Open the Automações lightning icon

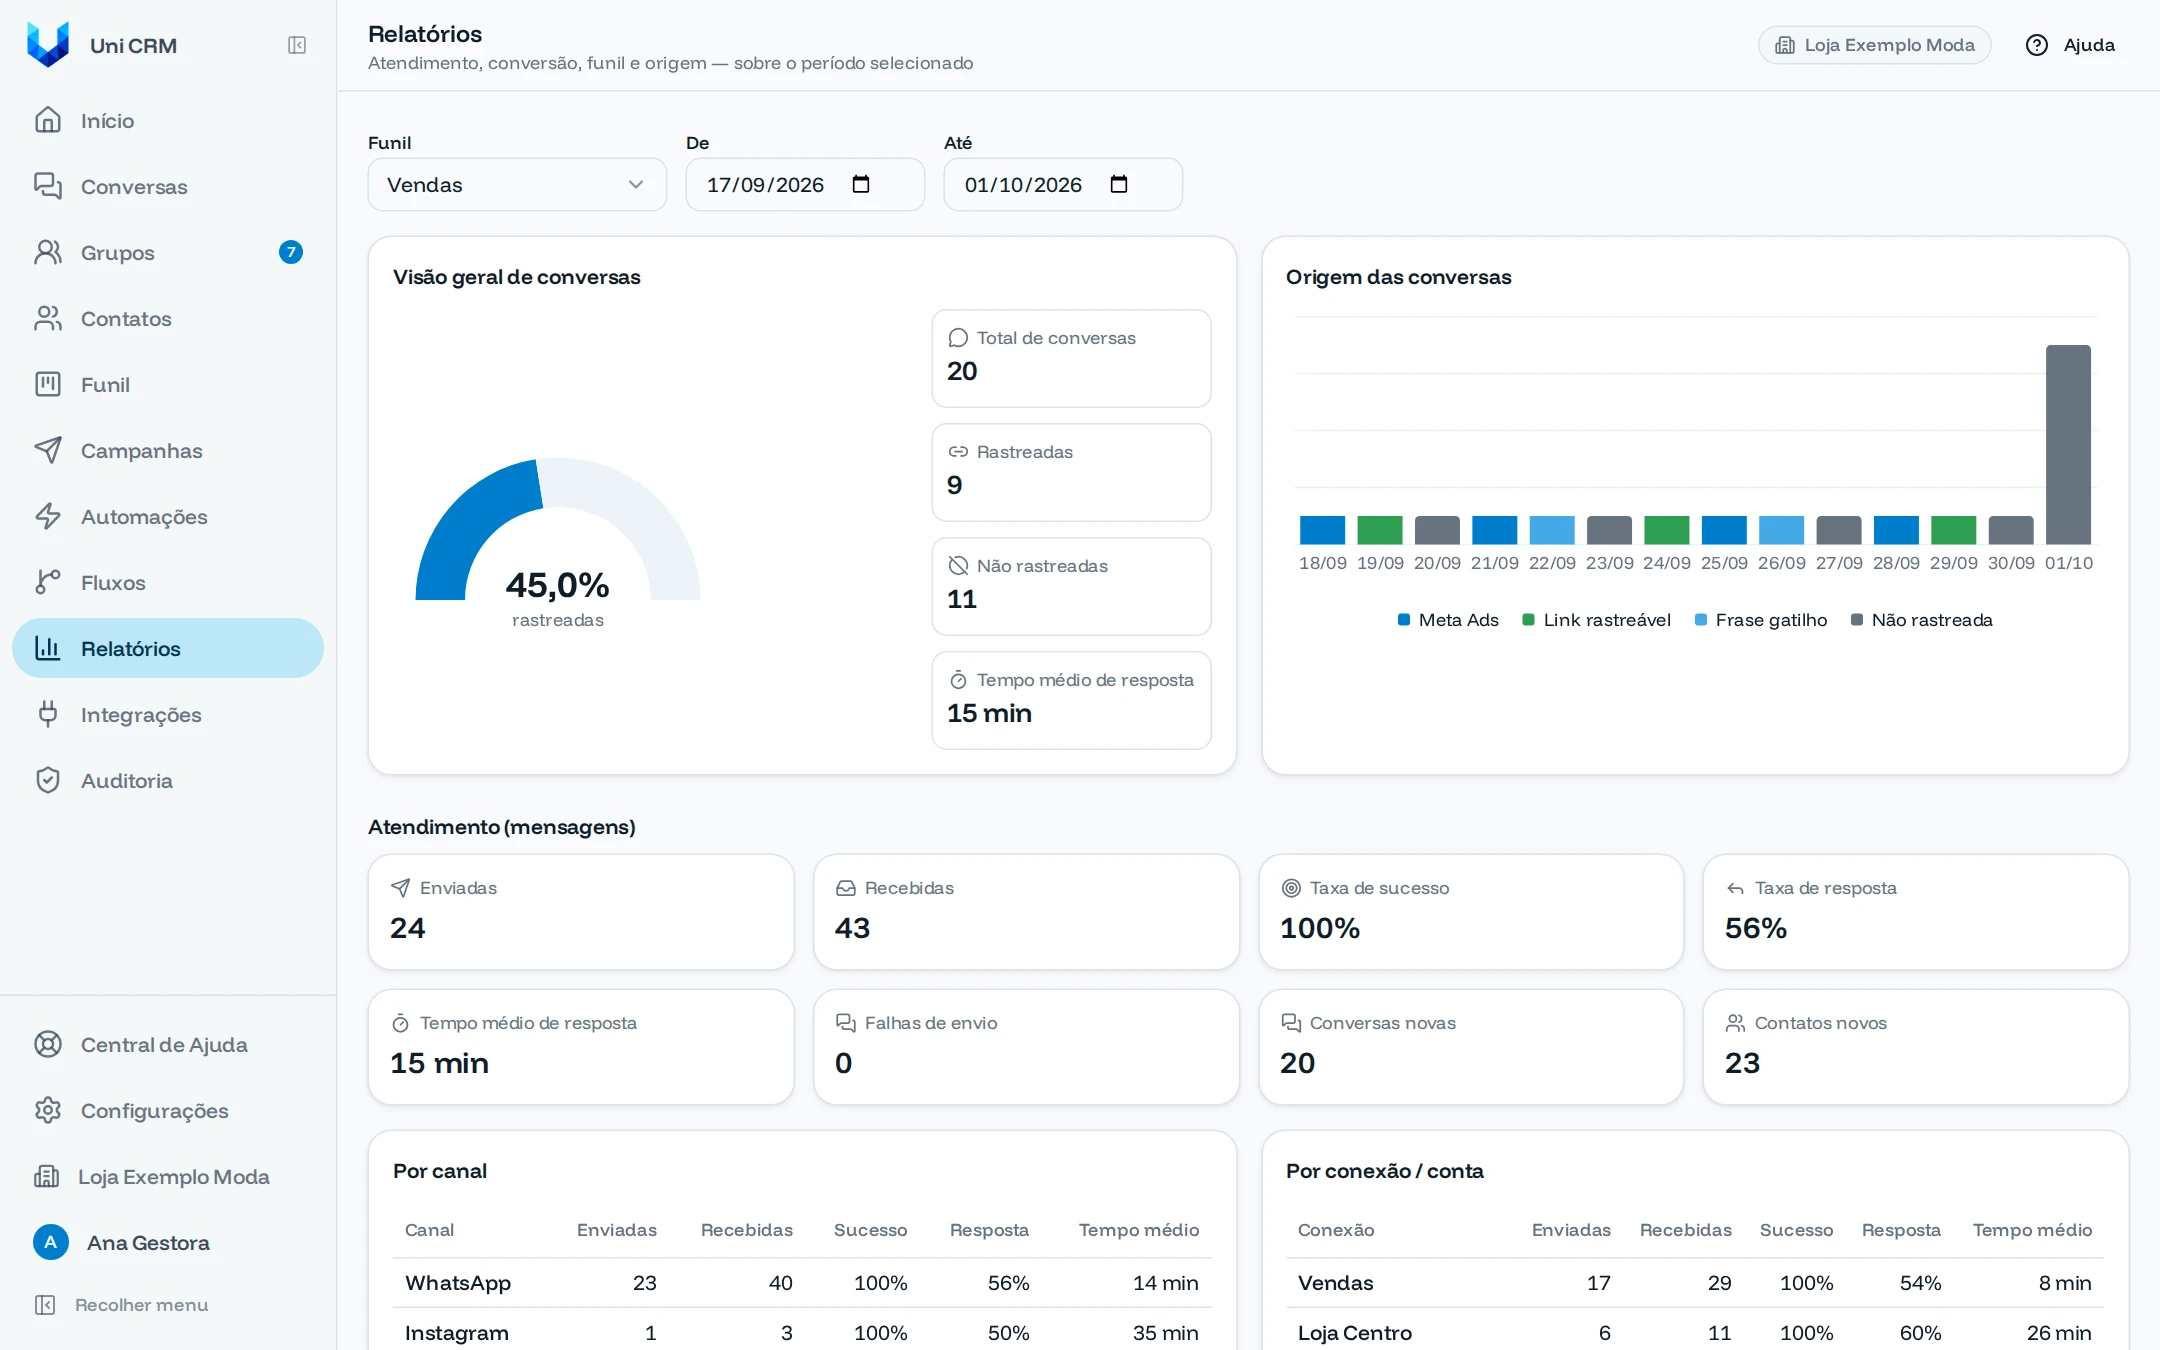(48, 516)
